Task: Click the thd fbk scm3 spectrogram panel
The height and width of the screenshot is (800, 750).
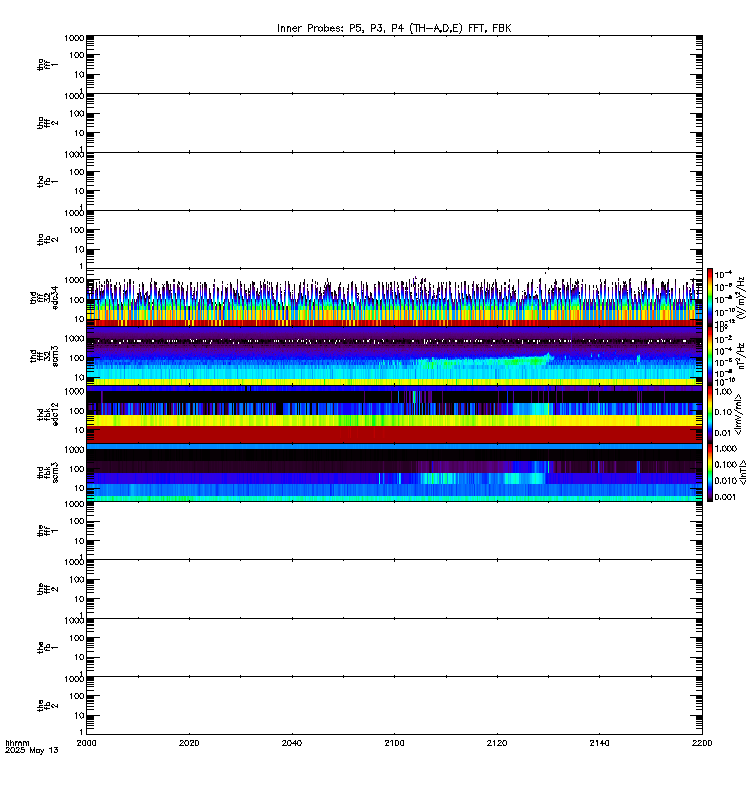Action: coord(394,472)
